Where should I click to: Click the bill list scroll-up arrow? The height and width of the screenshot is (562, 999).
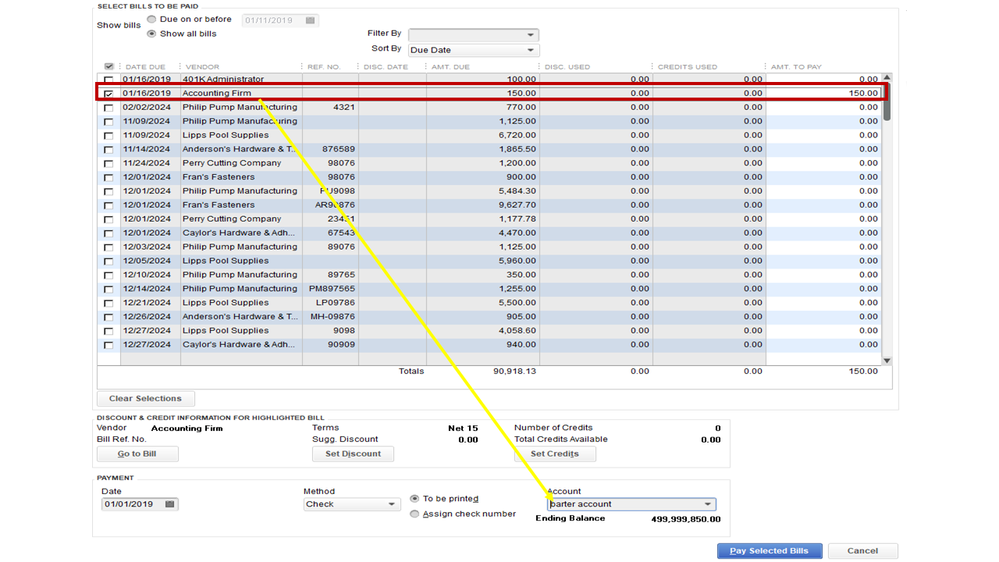(886, 78)
